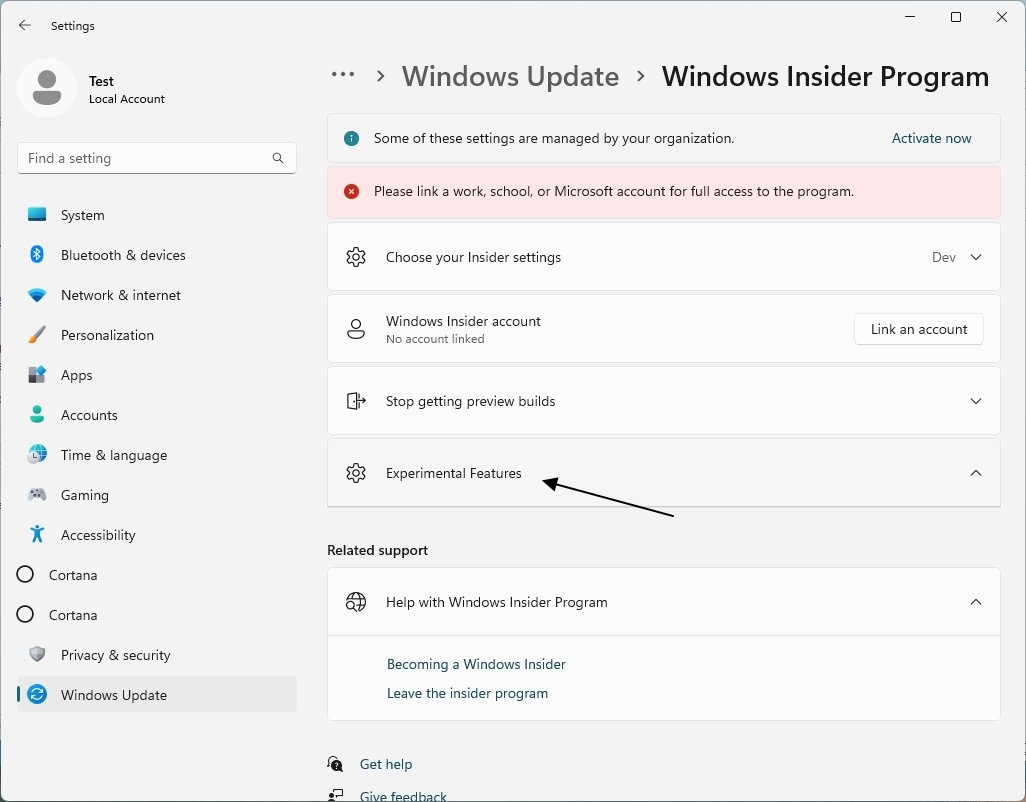Select the second Cortana sidebar entry
The width and height of the screenshot is (1026, 802).
coord(157,615)
